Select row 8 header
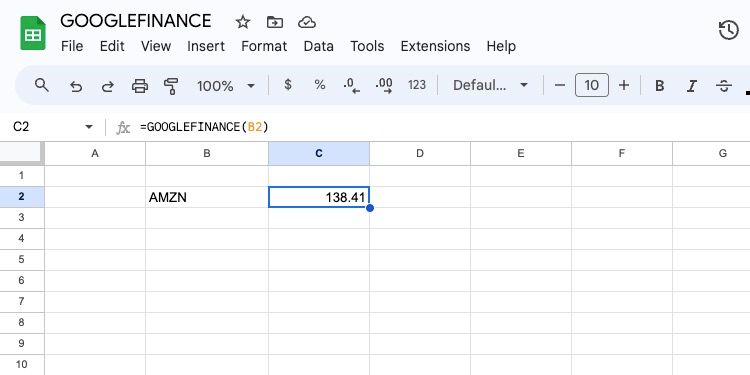The height and width of the screenshot is (375, 750). [x=22, y=323]
